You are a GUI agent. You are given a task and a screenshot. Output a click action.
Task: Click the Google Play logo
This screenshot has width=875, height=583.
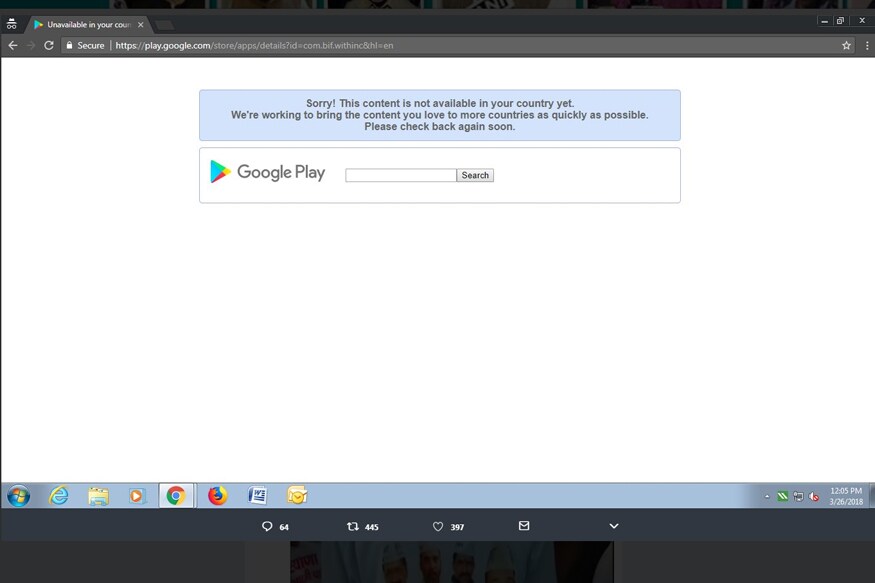point(267,172)
